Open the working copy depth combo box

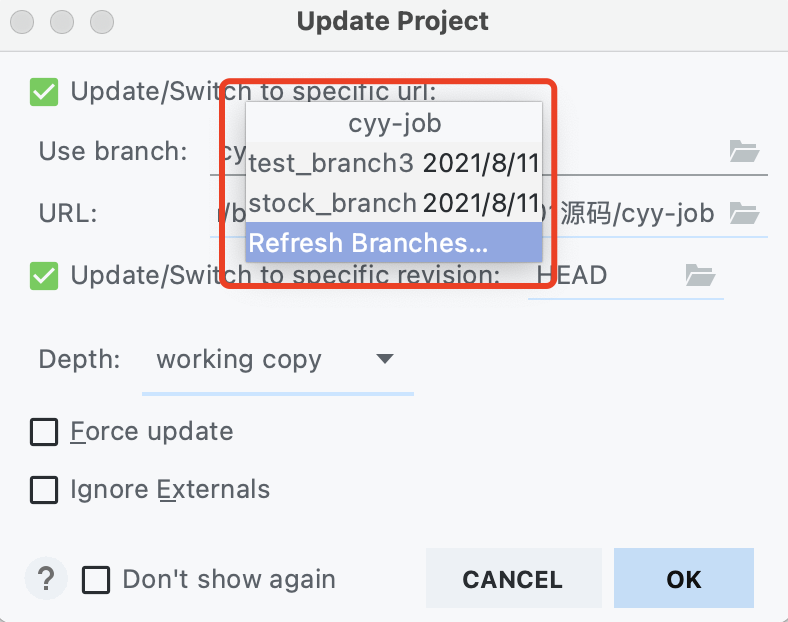pos(278,360)
